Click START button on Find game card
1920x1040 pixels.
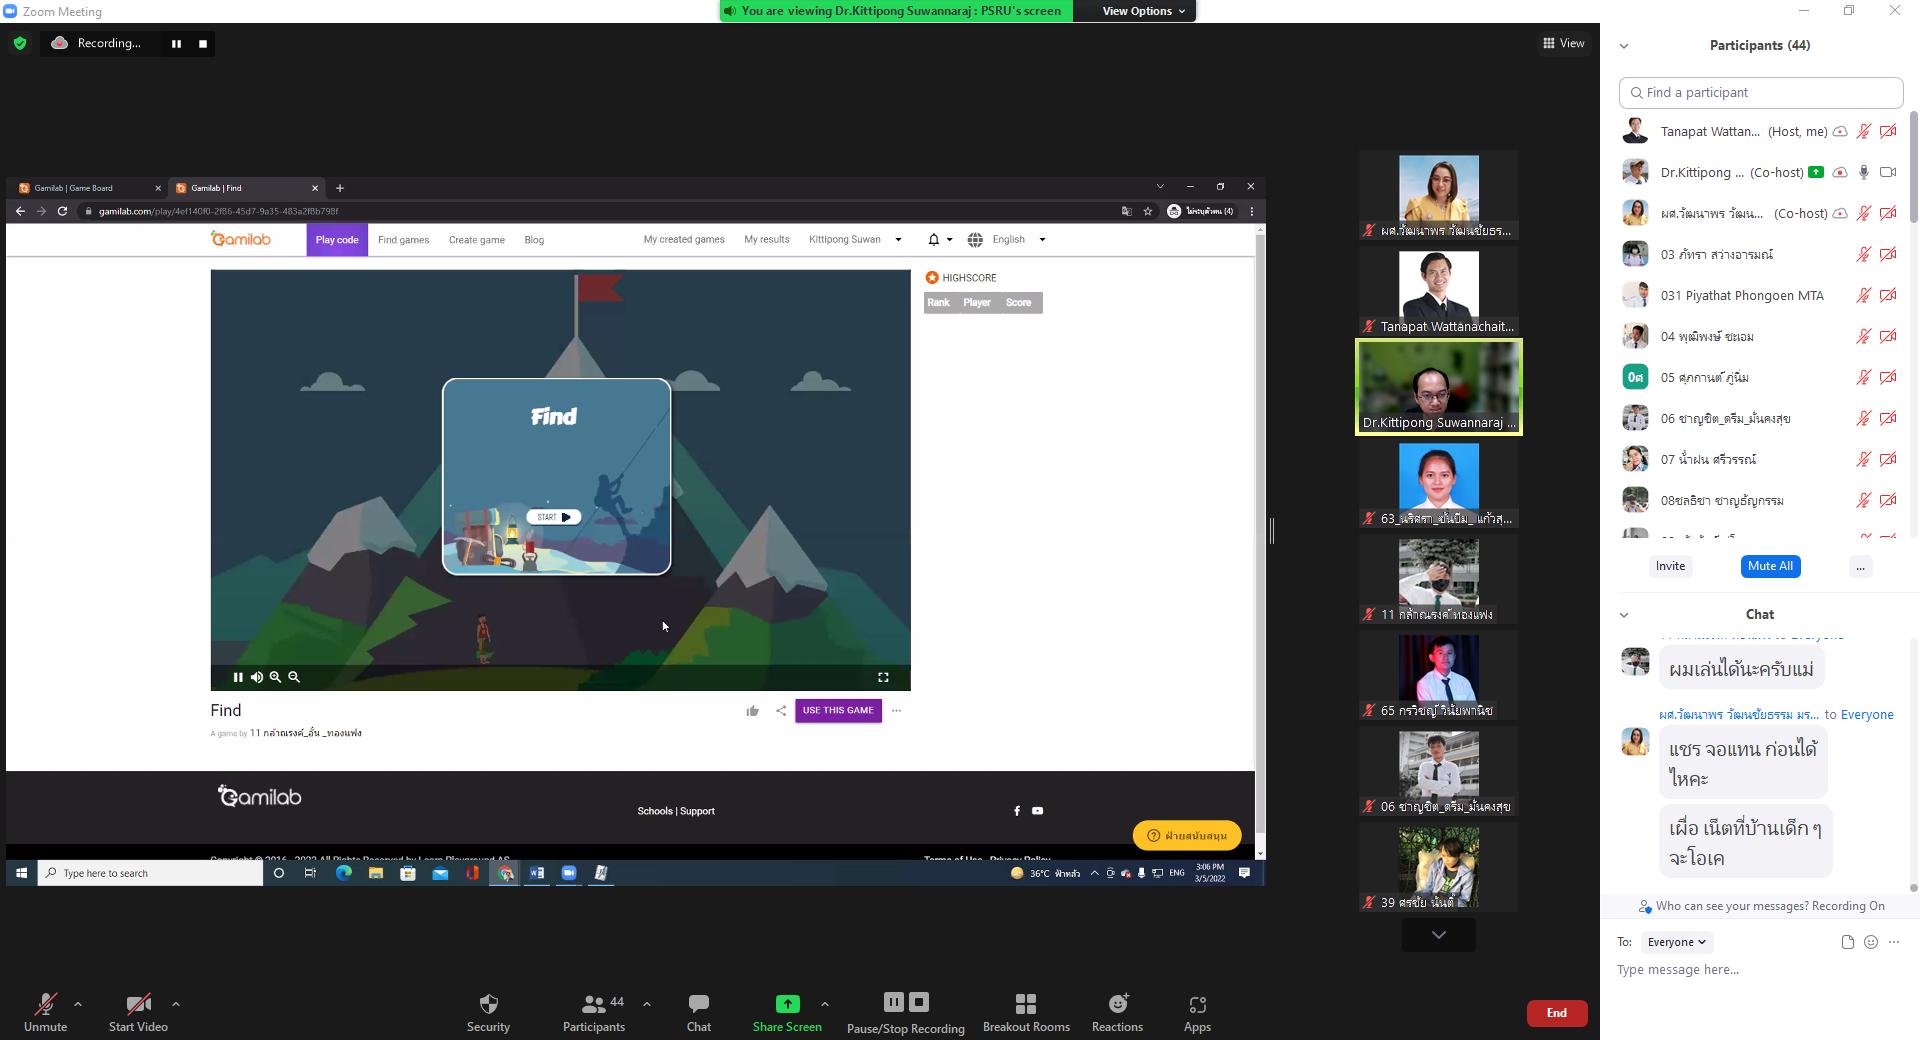[x=553, y=517]
